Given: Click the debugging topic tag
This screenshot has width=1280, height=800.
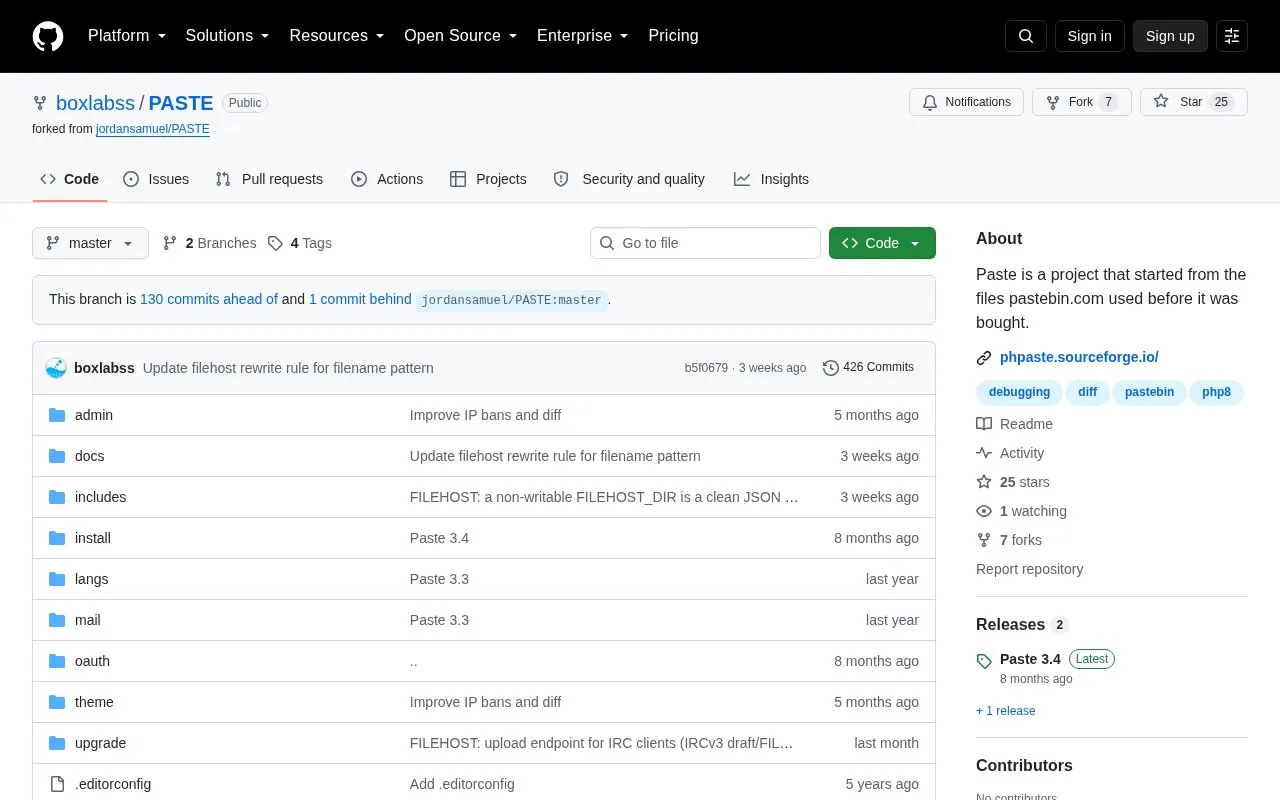Looking at the screenshot, I should pyautogui.click(x=1019, y=392).
